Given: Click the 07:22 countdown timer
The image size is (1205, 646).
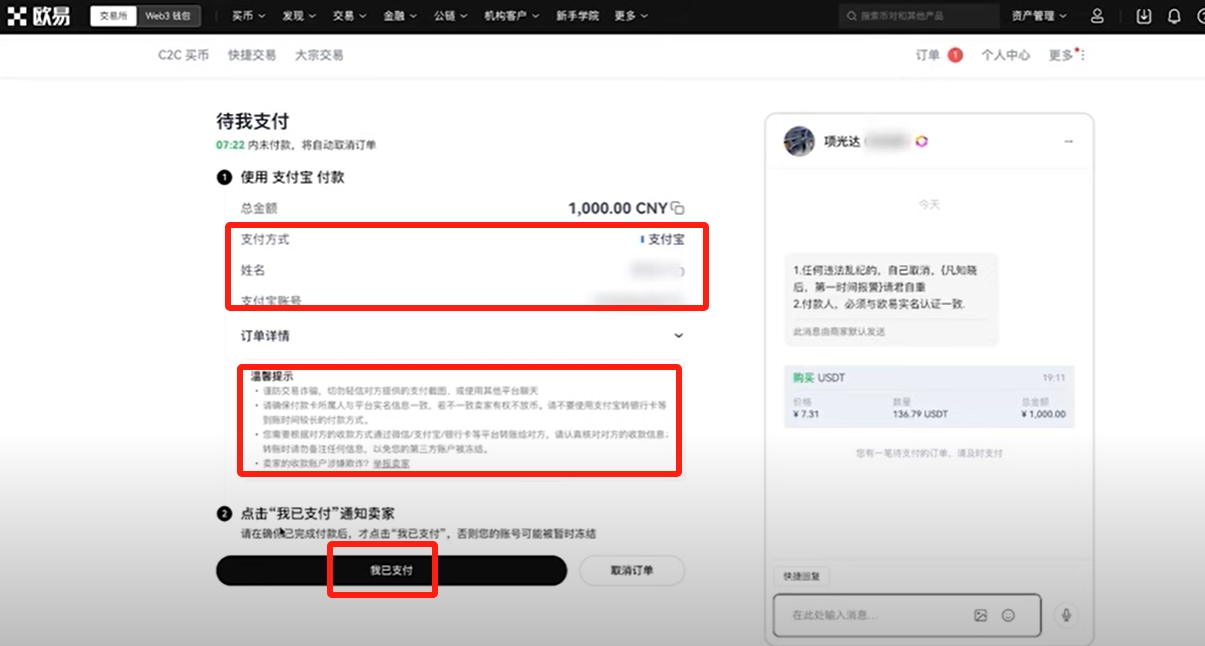Looking at the screenshot, I should click(230, 145).
